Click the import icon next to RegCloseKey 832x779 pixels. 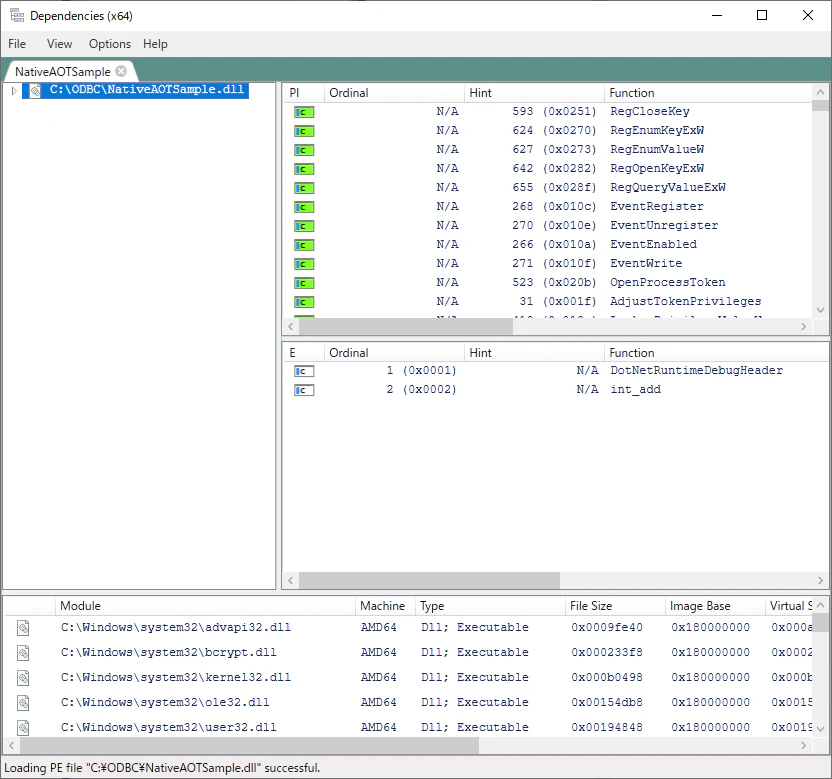[x=304, y=112]
